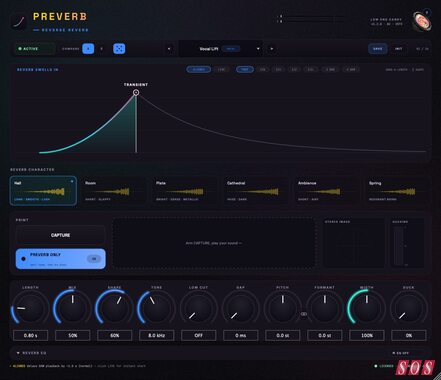Select the Aligned mode pill
Image resolution: width=441 pixels, height=380 pixels.
[x=199, y=69]
